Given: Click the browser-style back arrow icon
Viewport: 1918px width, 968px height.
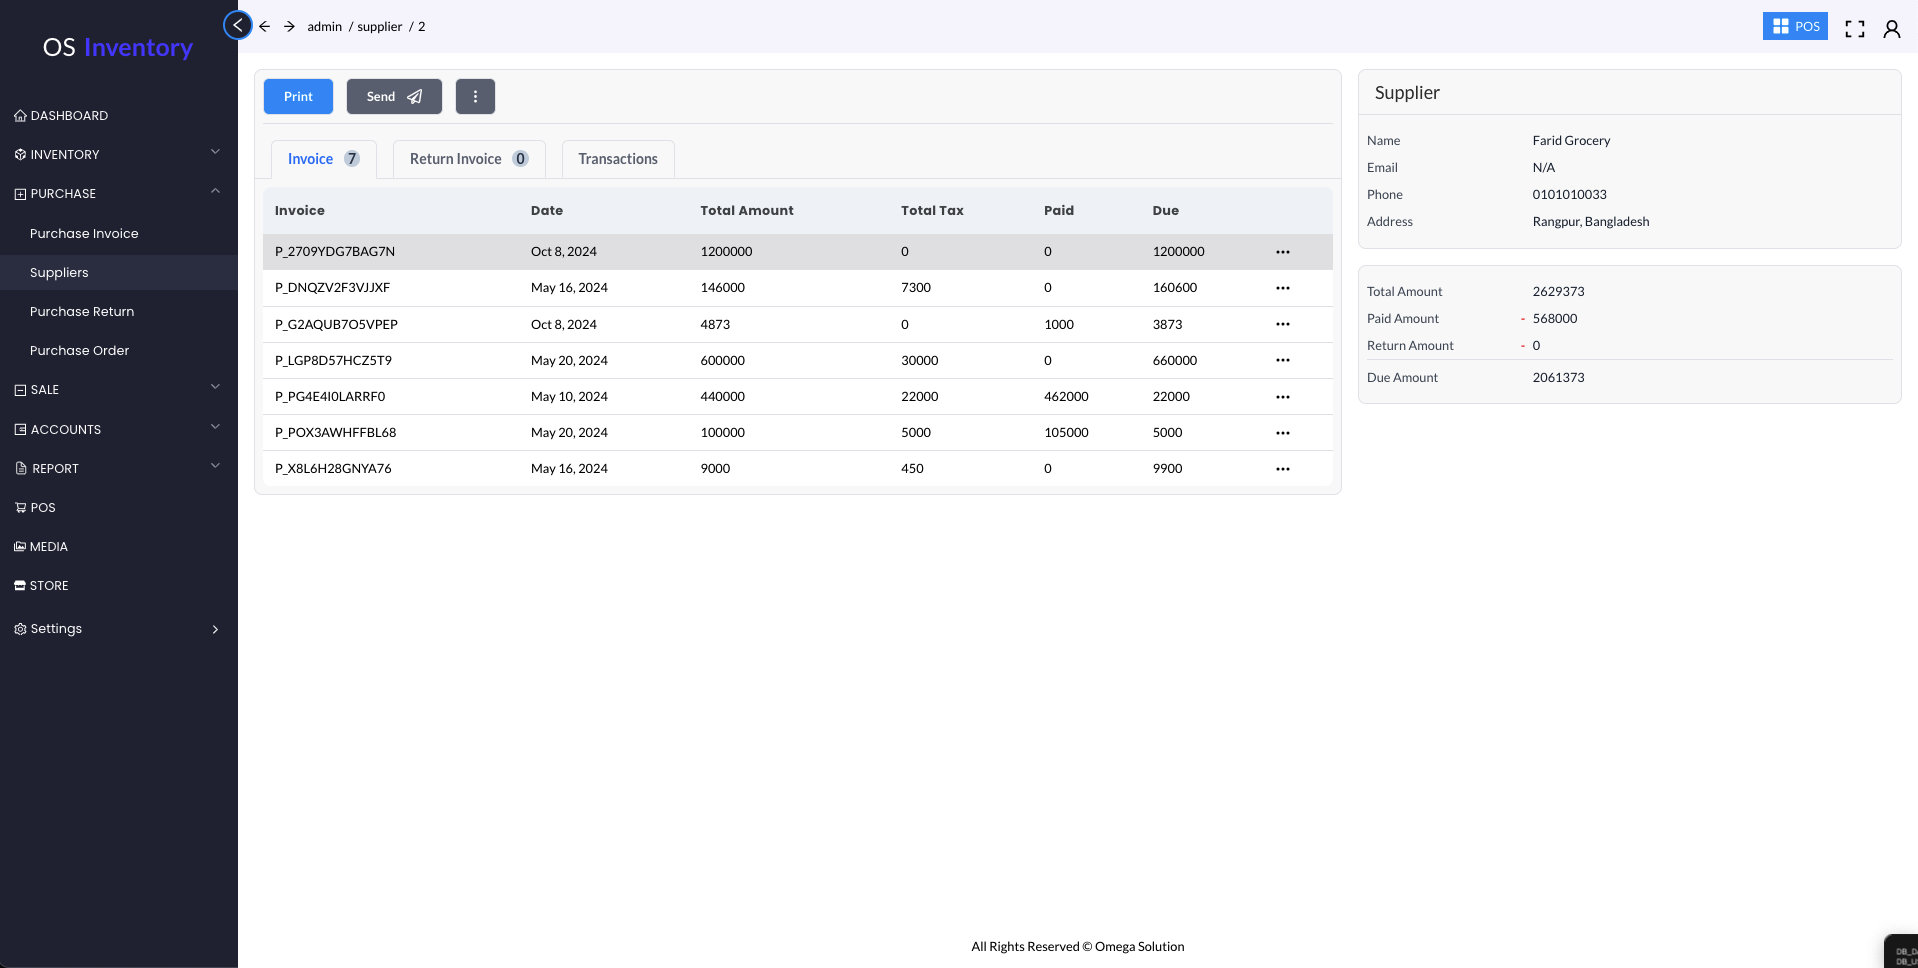Looking at the screenshot, I should click(x=264, y=27).
